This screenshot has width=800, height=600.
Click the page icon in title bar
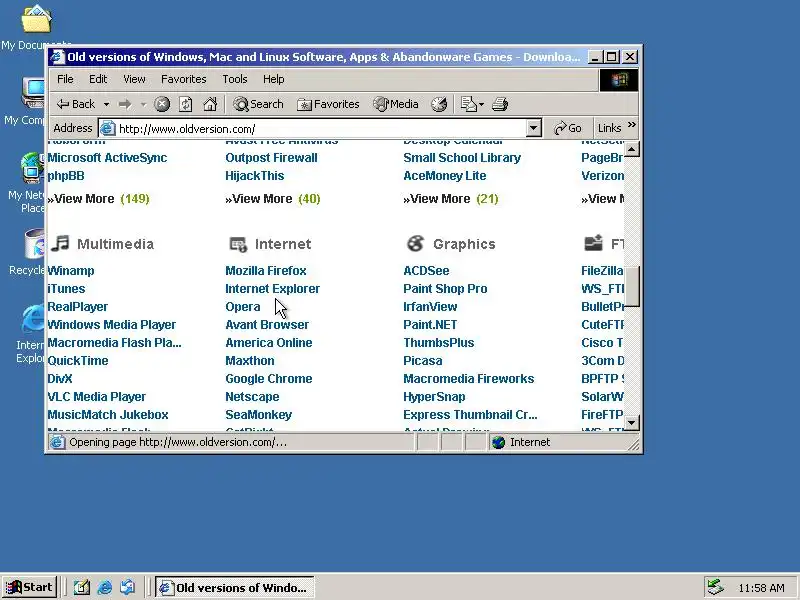58,57
